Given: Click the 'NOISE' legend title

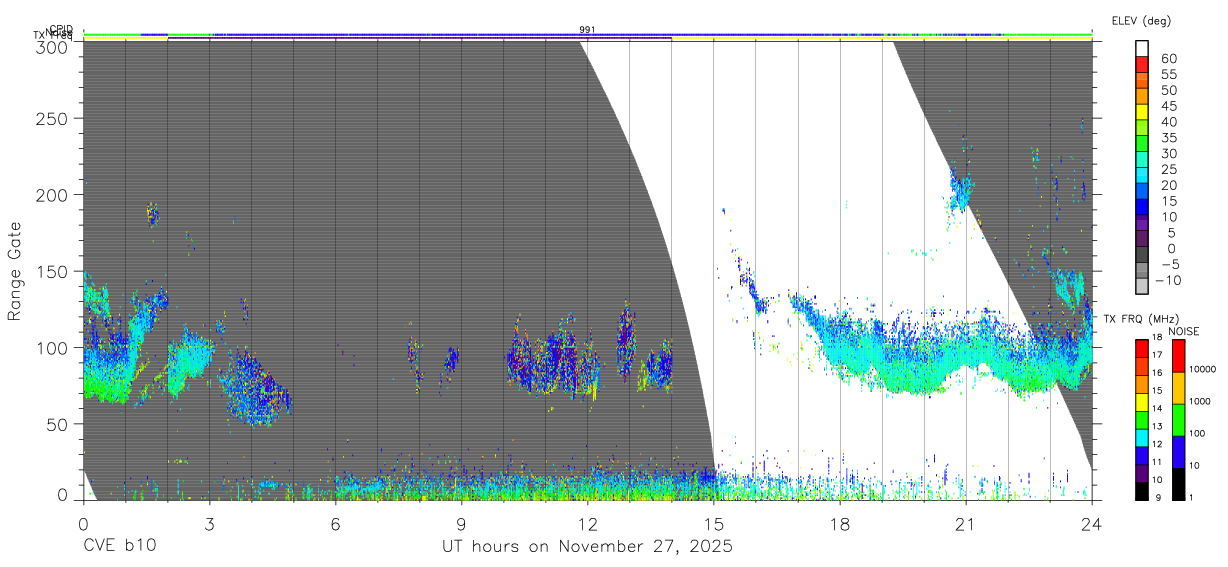Looking at the screenshot, I should click(1184, 331).
